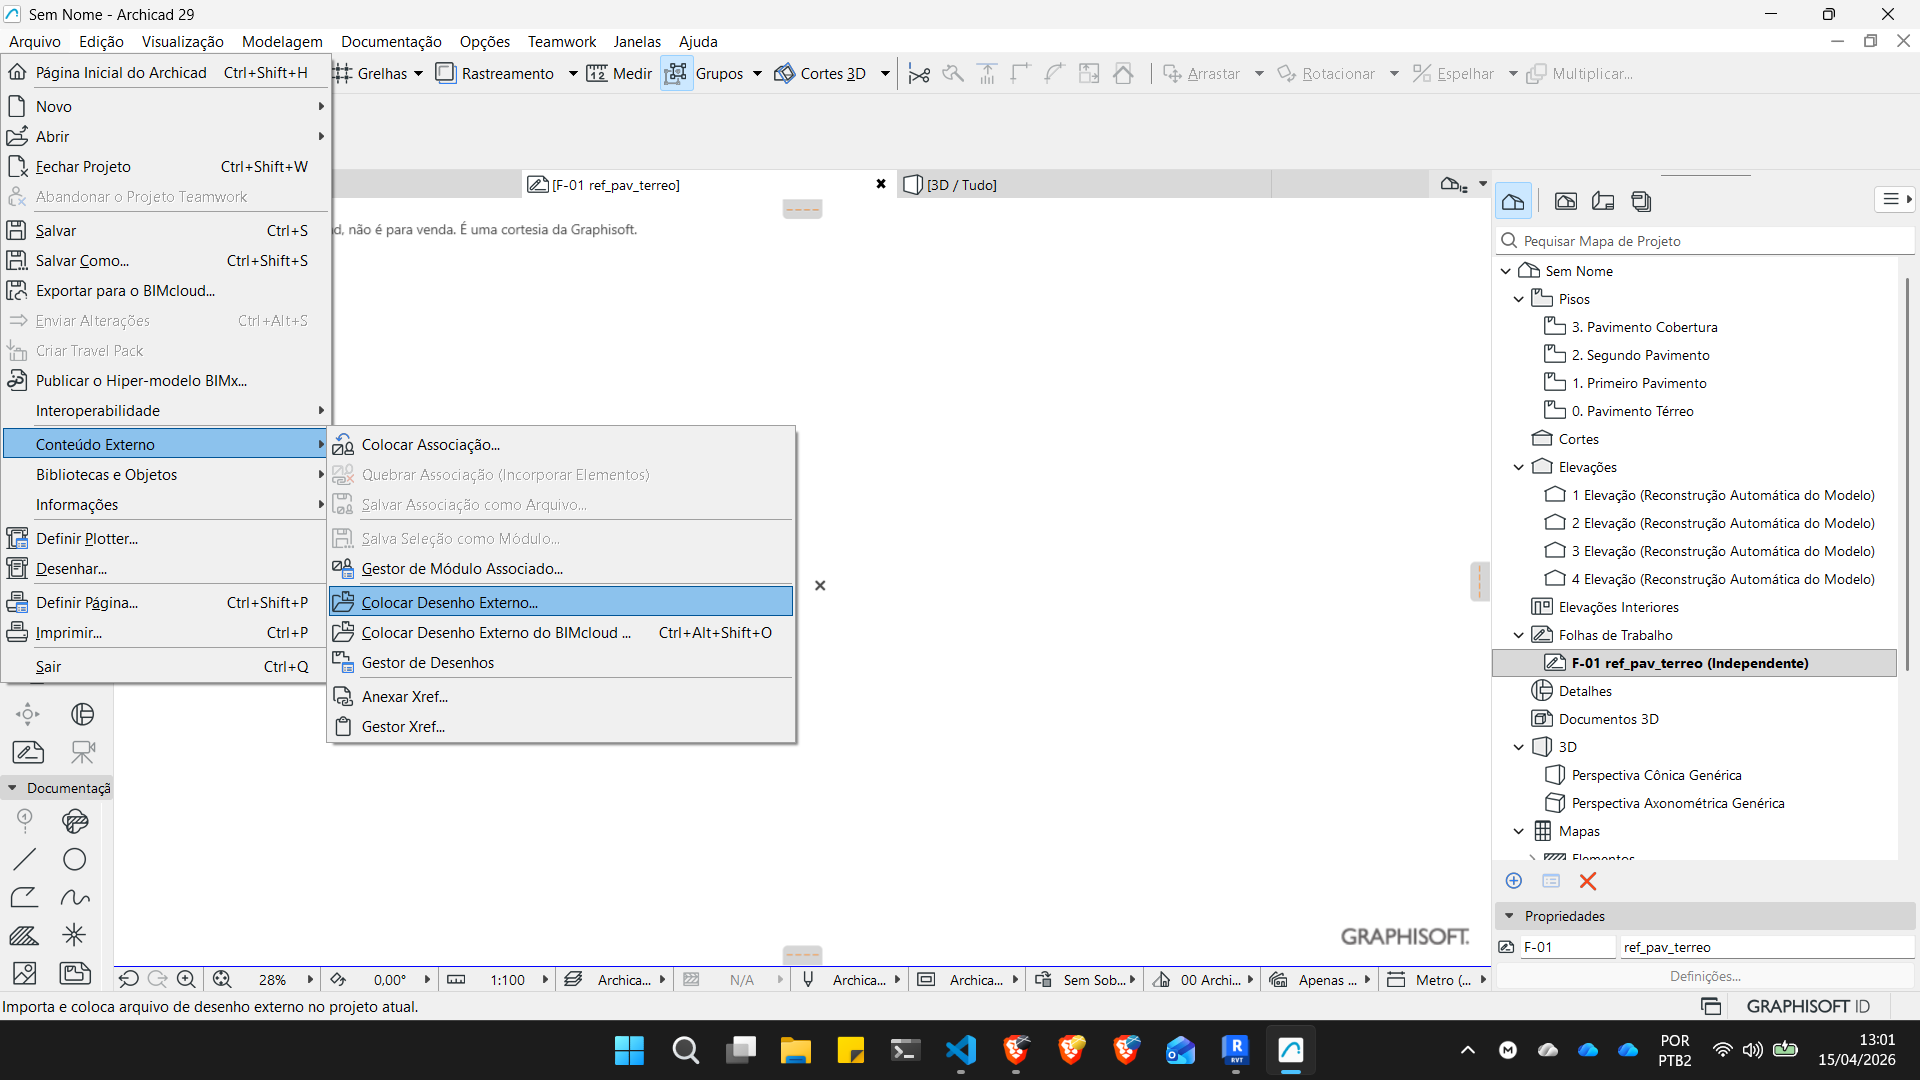1920x1080 pixels.
Task: Select Elevações Interiores in the tree
Action: pyautogui.click(x=1618, y=607)
